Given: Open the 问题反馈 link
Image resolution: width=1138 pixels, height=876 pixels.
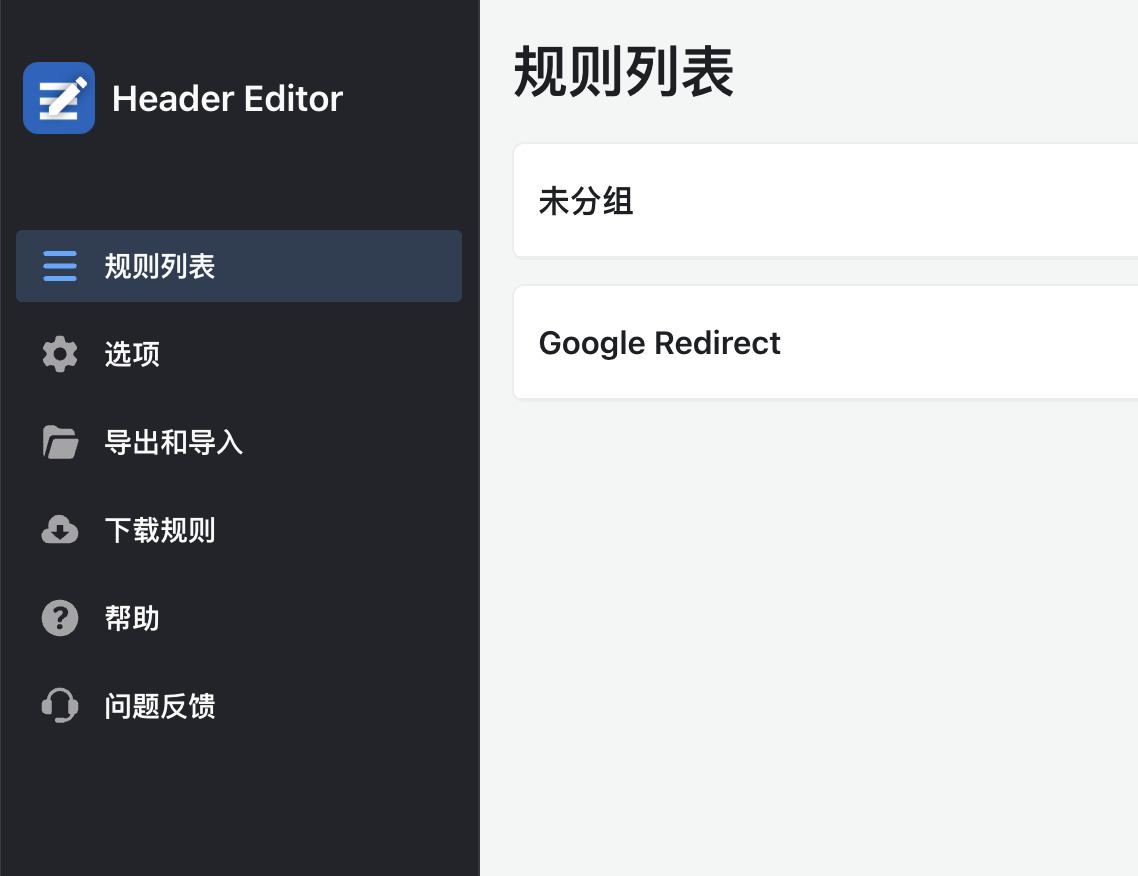Looking at the screenshot, I should (239, 705).
